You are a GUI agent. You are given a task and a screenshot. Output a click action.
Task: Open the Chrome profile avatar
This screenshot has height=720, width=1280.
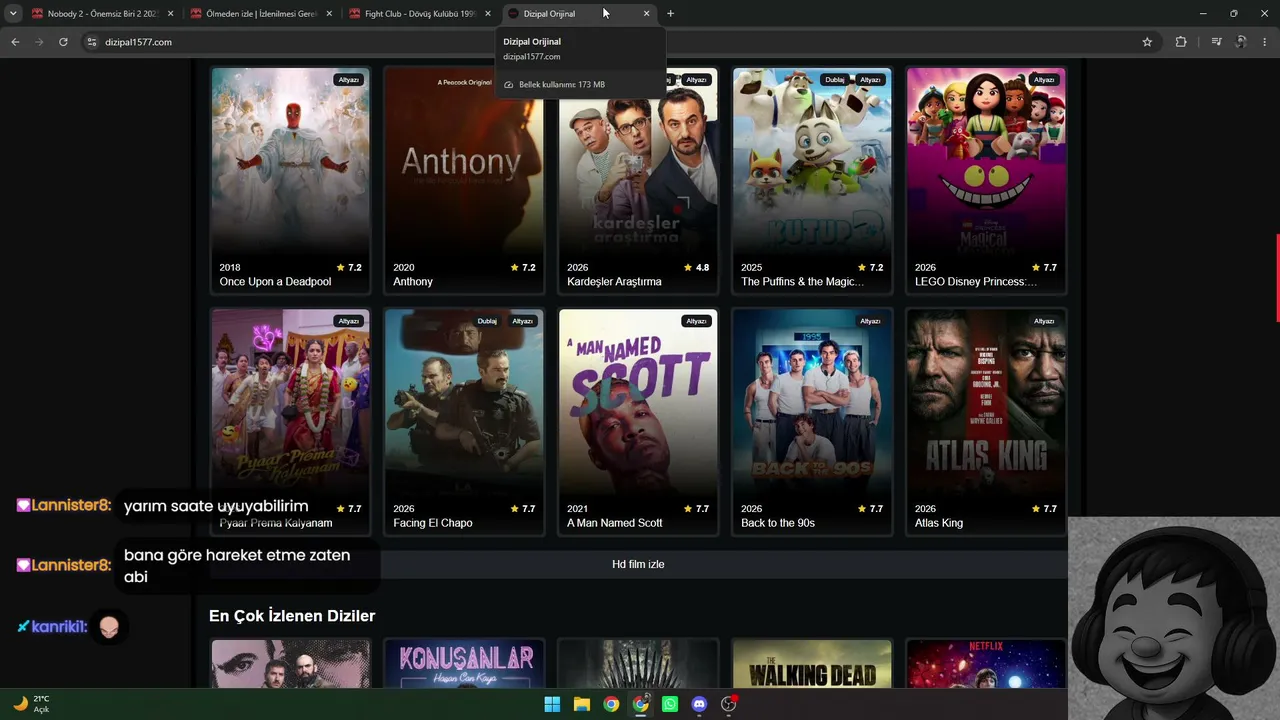click(x=1241, y=42)
